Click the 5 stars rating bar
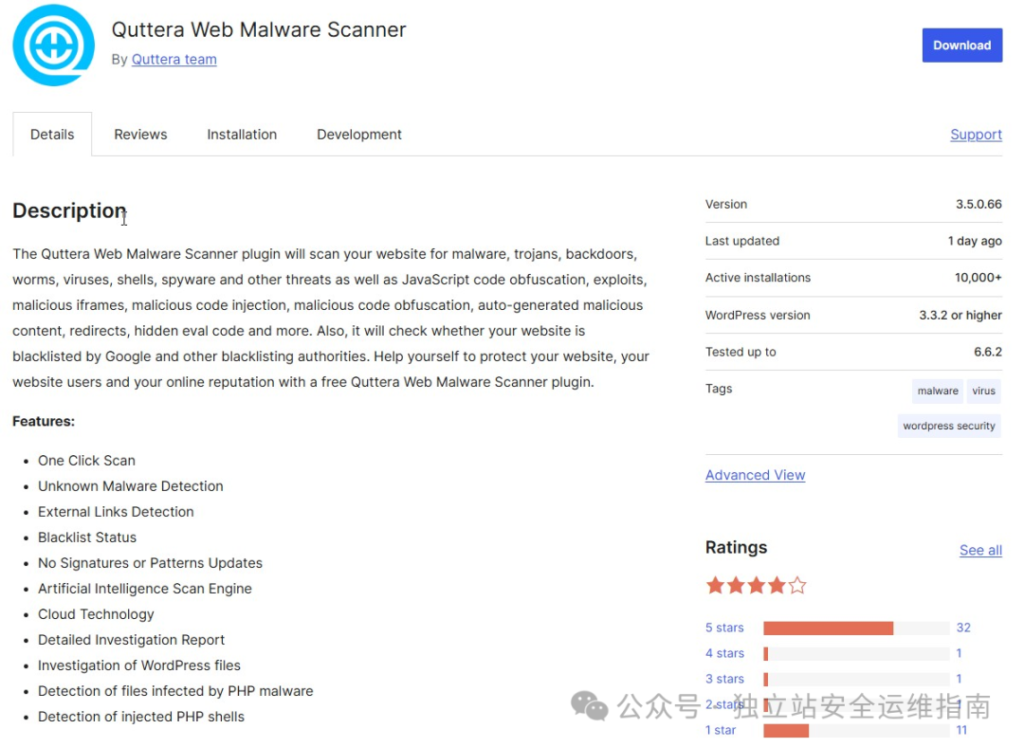Image resolution: width=1024 pixels, height=747 pixels. click(856, 628)
